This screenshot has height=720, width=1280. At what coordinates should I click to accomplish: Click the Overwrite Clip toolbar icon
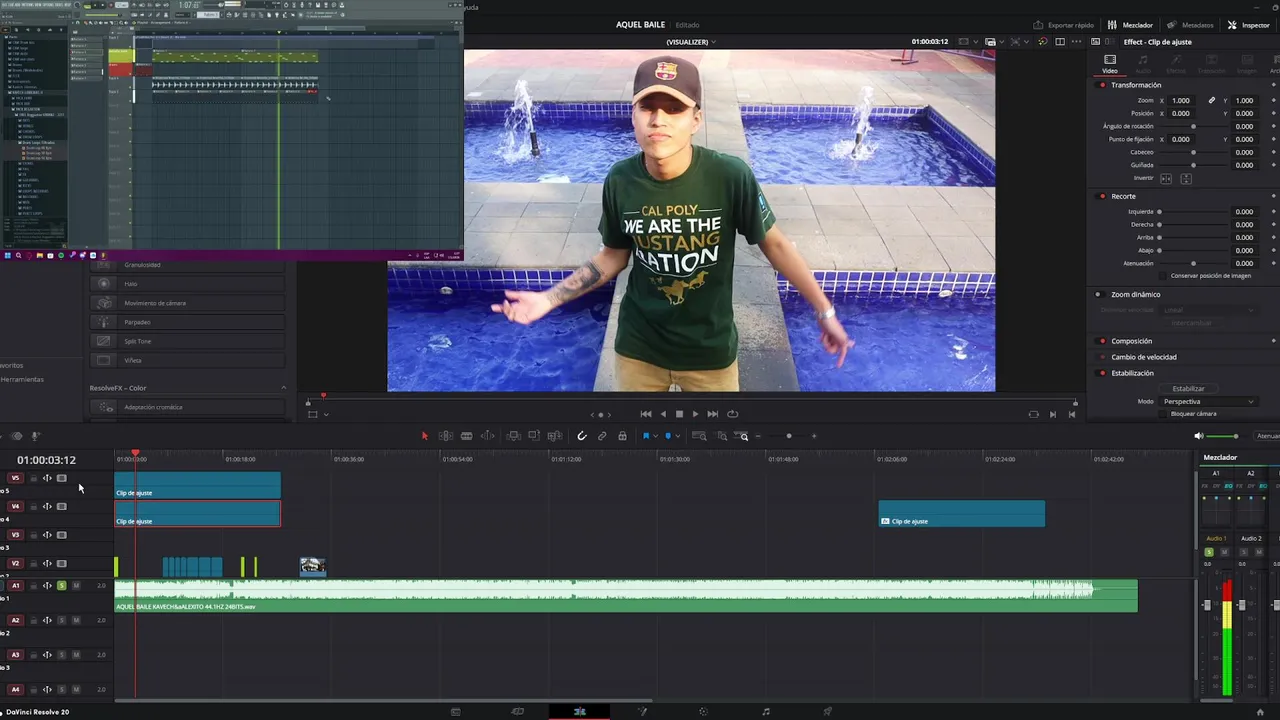pos(534,436)
